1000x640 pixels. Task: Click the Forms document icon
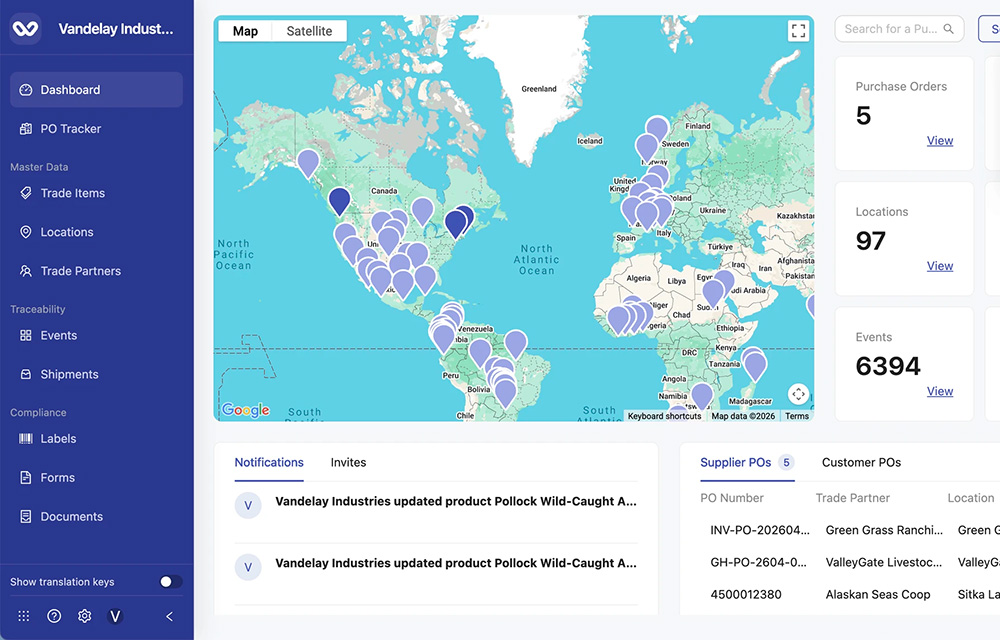[26, 477]
